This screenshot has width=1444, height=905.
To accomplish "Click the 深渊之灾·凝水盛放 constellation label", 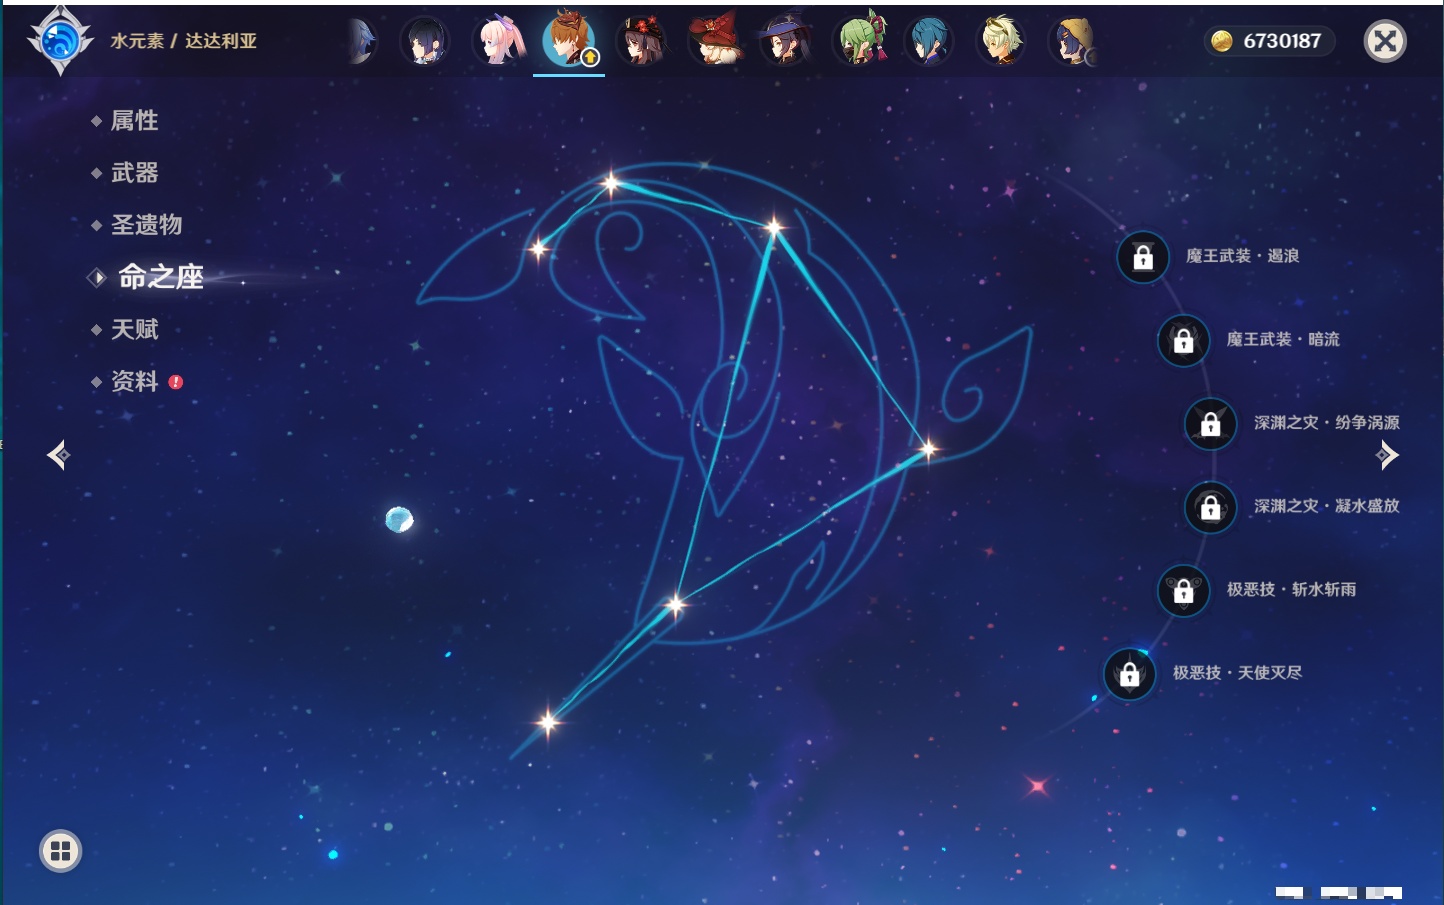I will (x=1327, y=506).
